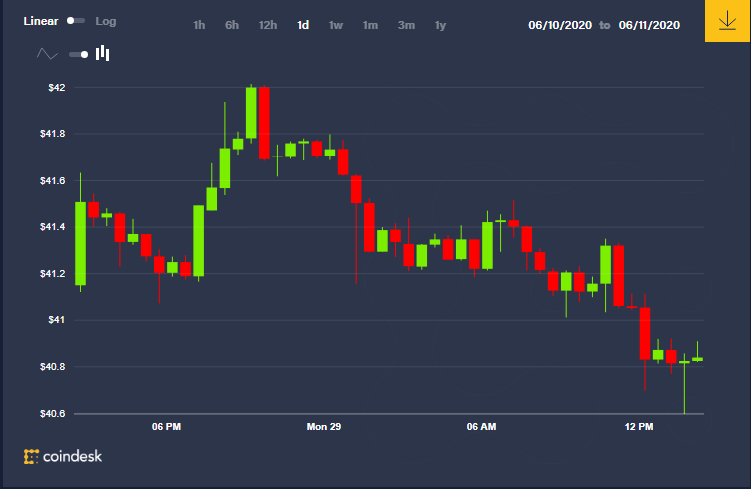Select the 1m time range
Screen dimensions: 751x489
click(x=370, y=25)
